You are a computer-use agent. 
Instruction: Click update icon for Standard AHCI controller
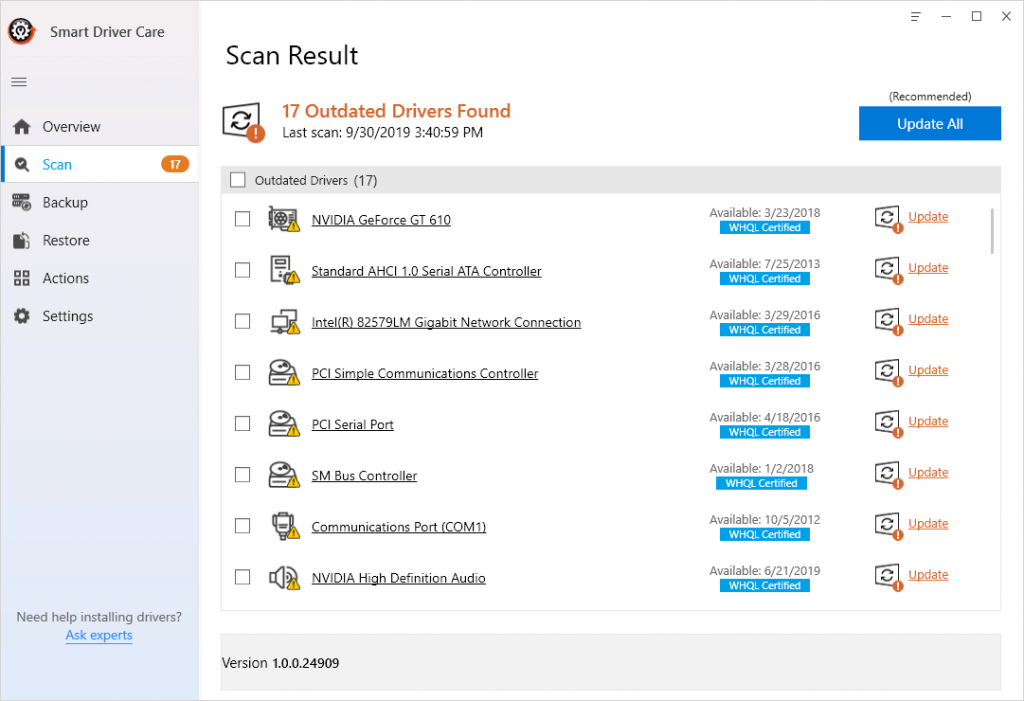coord(888,270)
